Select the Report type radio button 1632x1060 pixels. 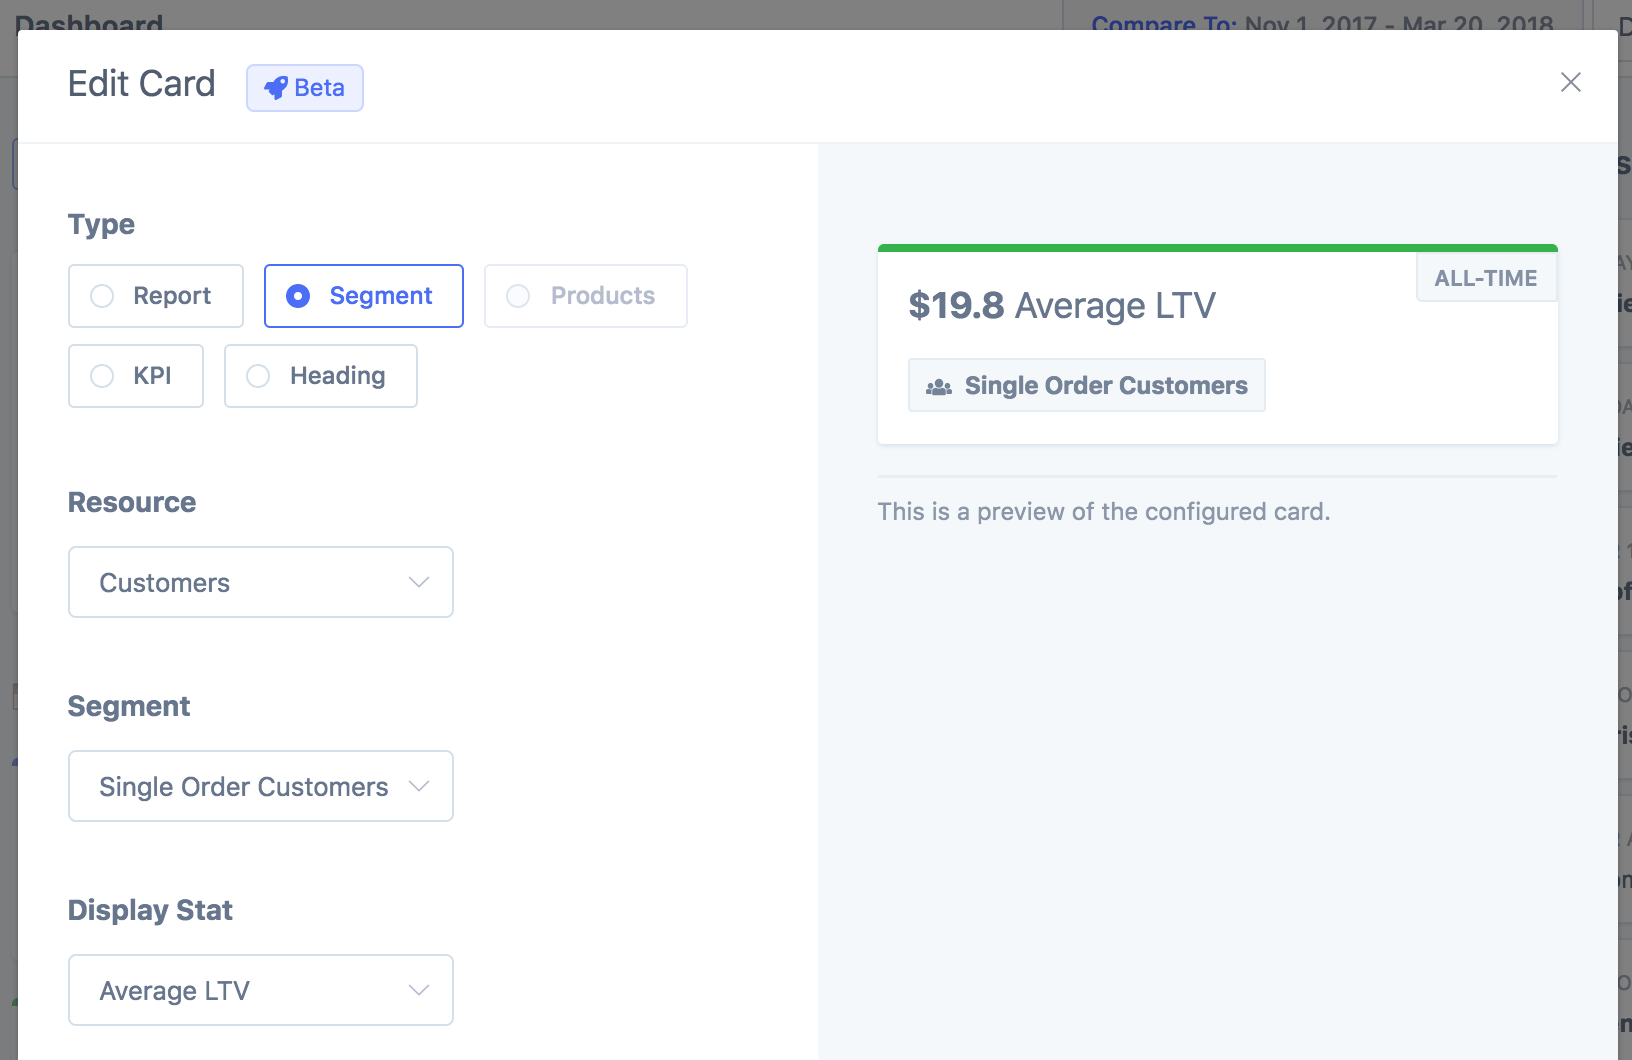[x=102, y=296]
